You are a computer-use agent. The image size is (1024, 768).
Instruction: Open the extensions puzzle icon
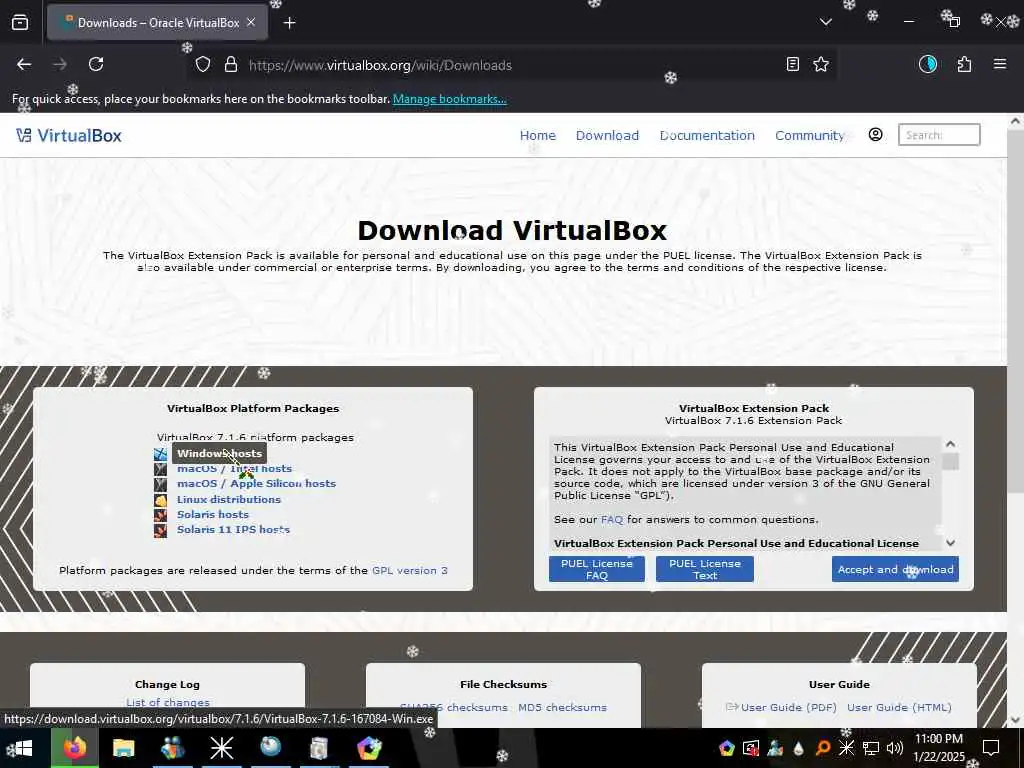click(x=964, y=64)
